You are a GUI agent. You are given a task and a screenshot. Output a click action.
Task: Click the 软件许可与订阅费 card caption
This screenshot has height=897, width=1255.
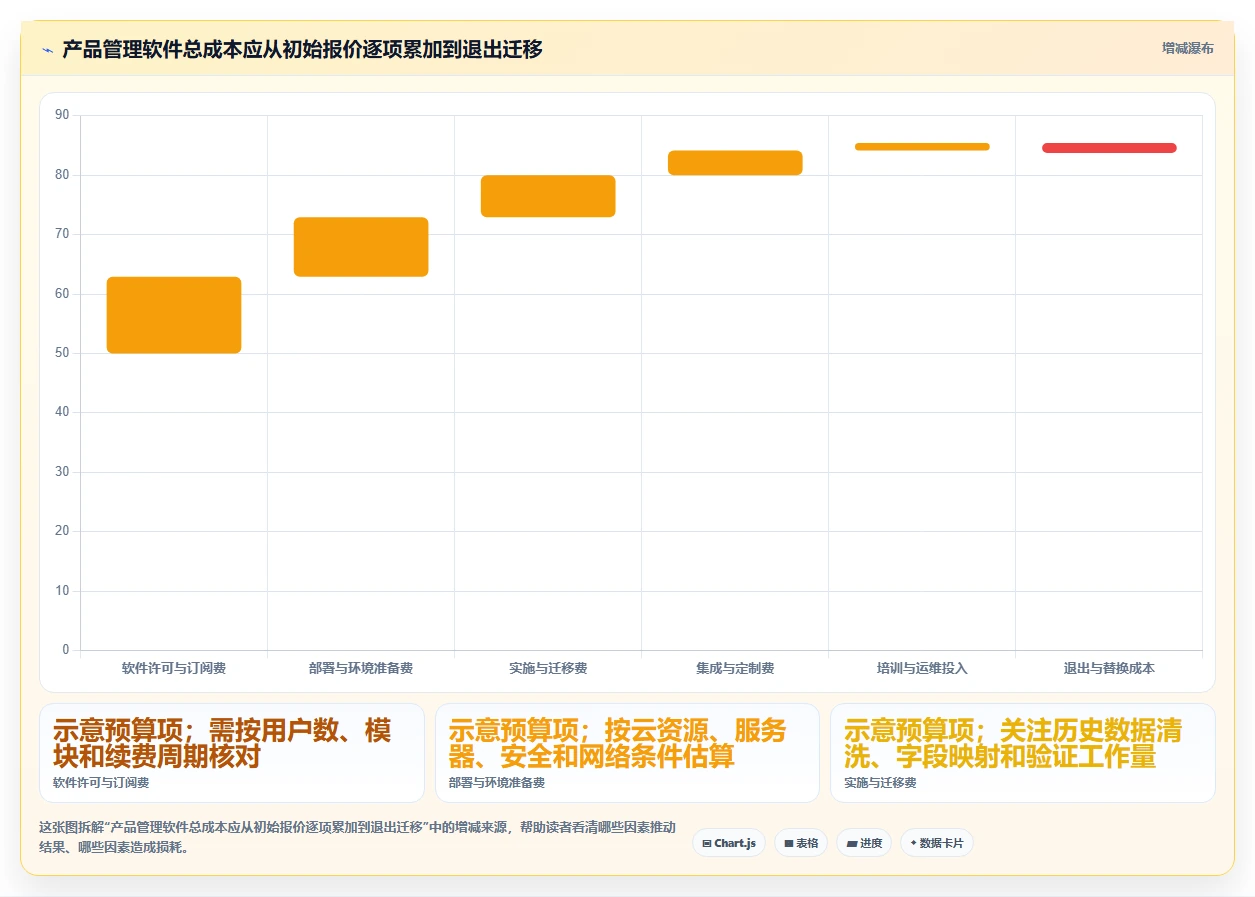101,783
